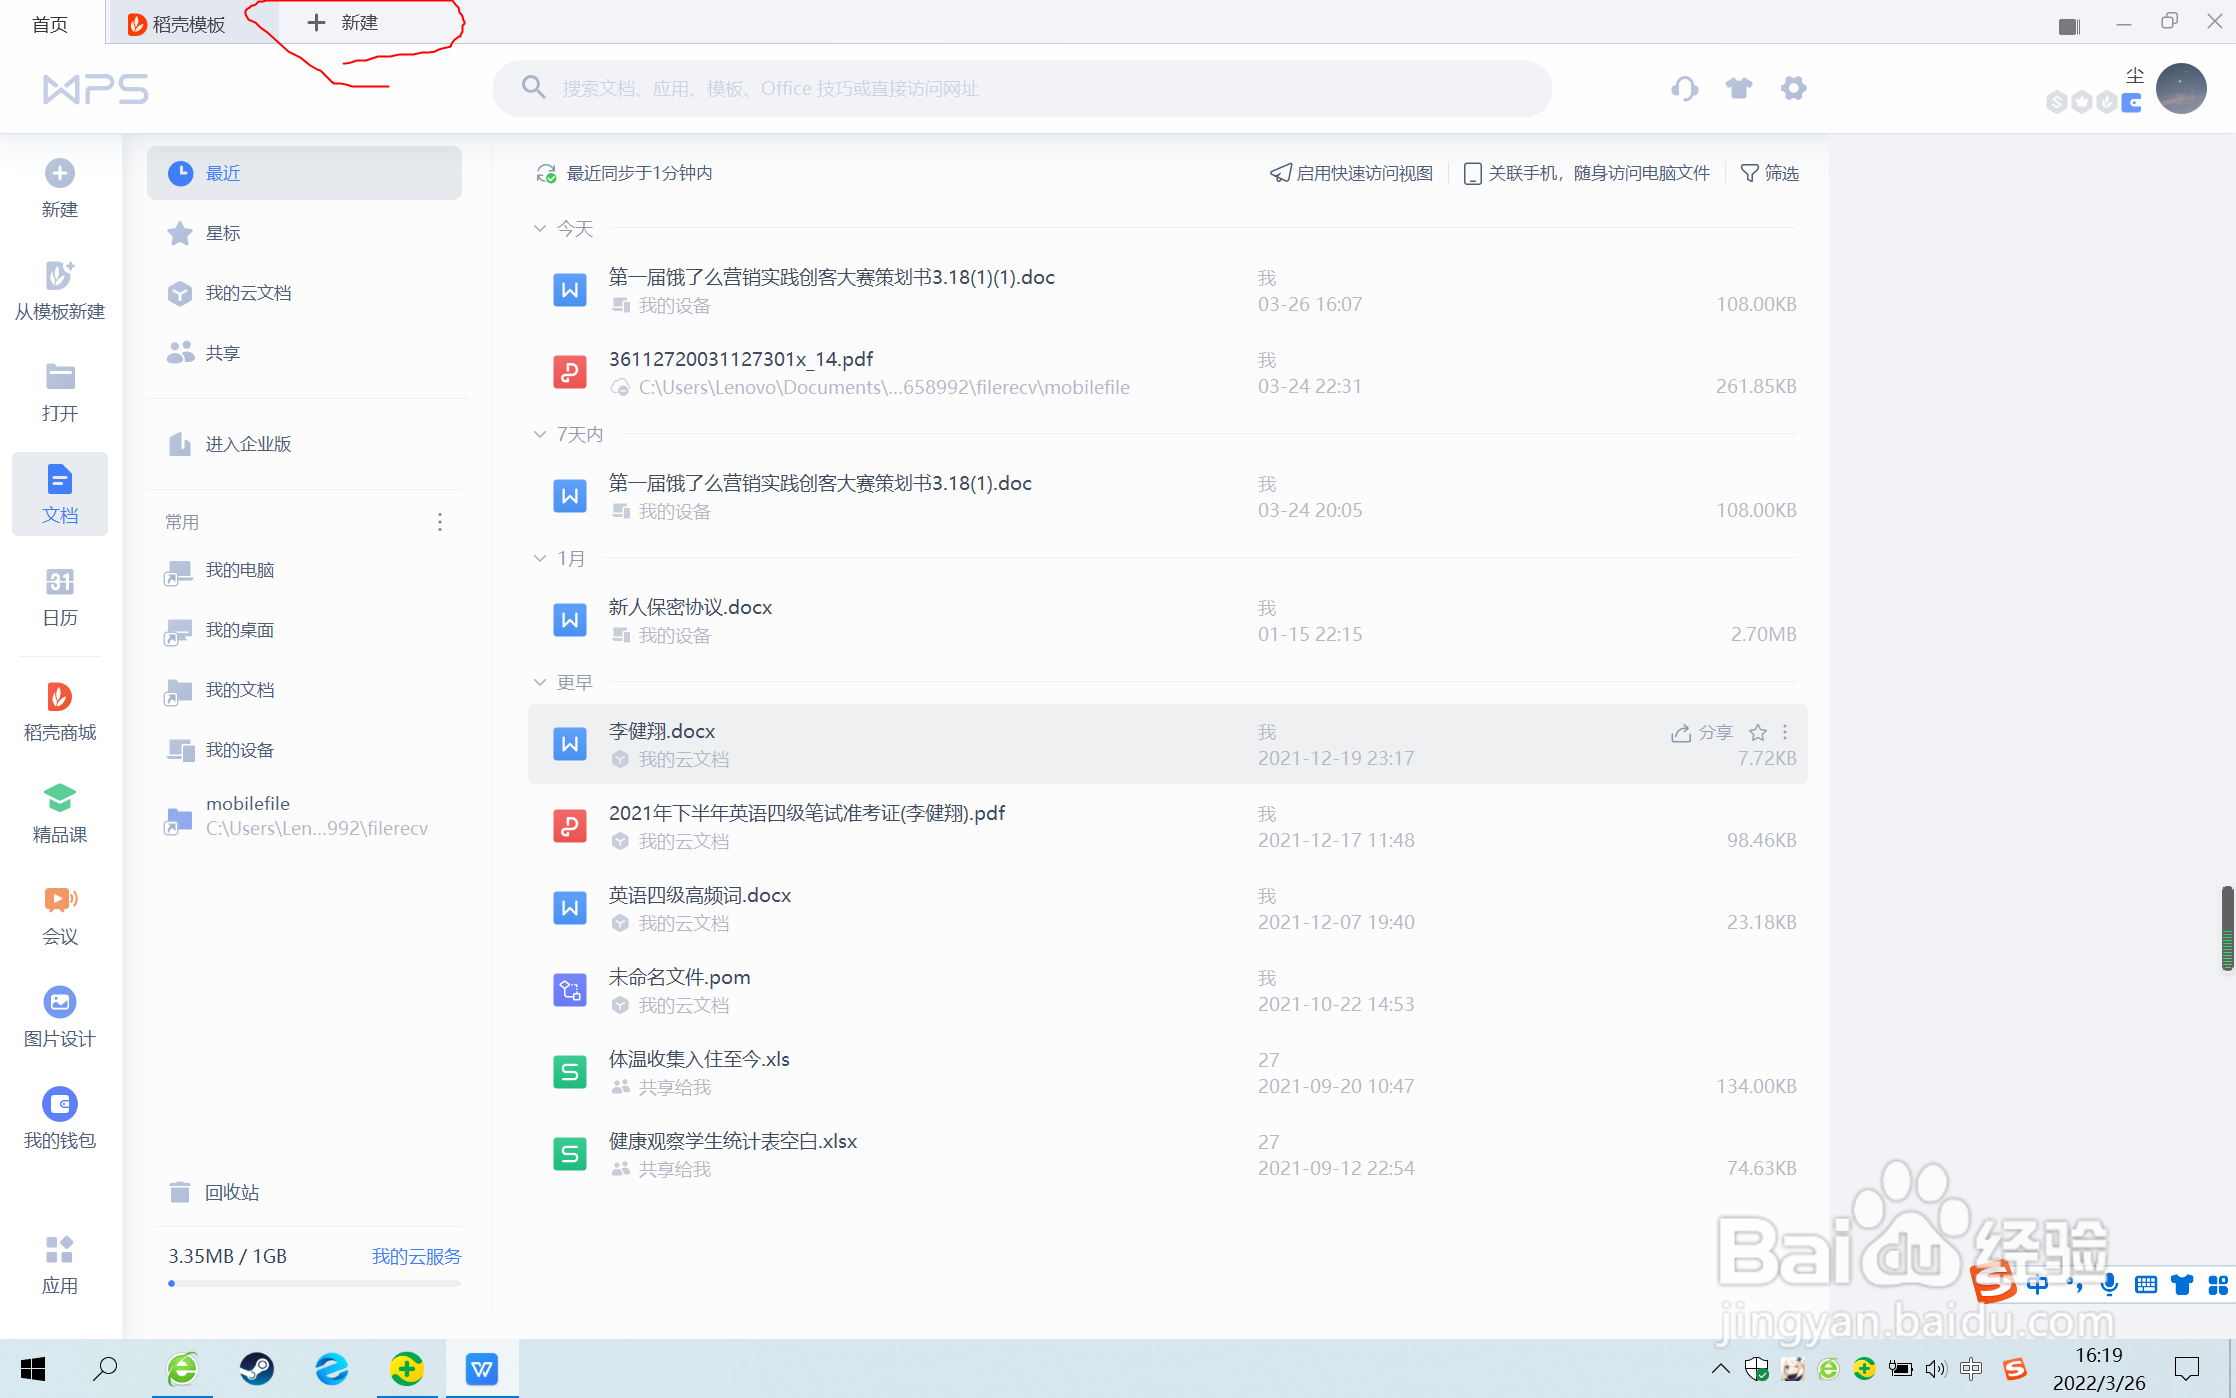2236x1398 pixels.
Task: Open 从模板新建 in left sidebar
Action: (x=60, y=290)
